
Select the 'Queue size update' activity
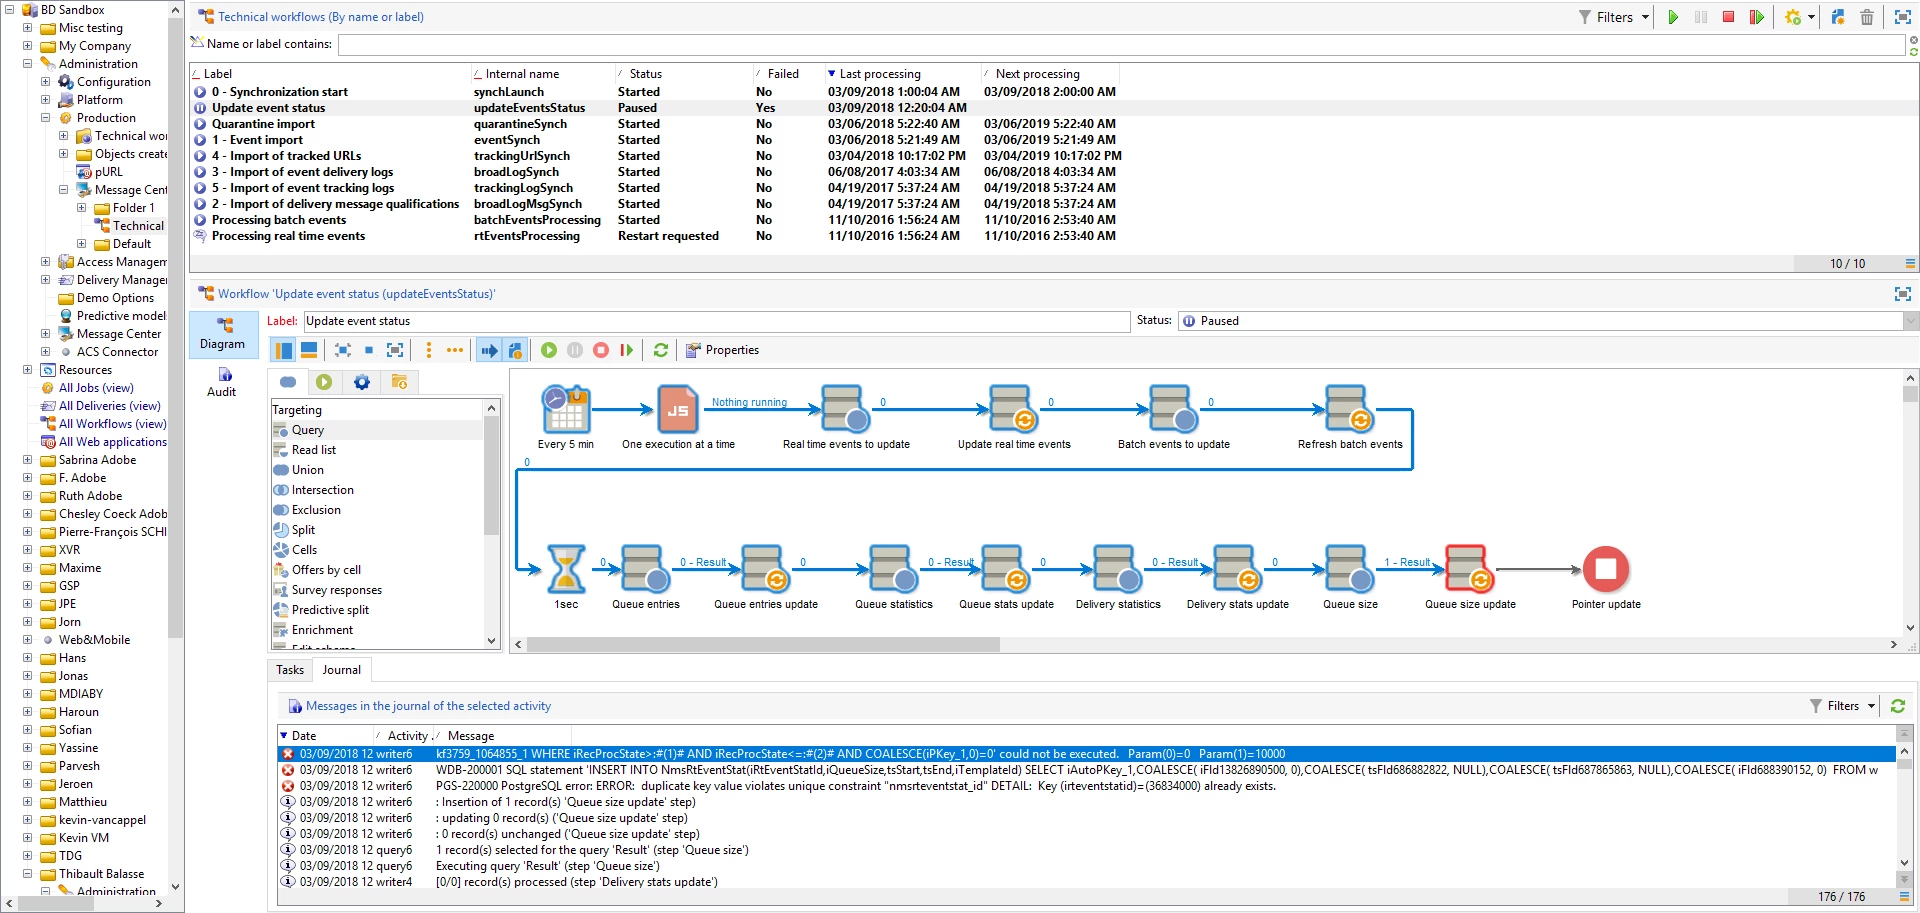coord(1469,569)
